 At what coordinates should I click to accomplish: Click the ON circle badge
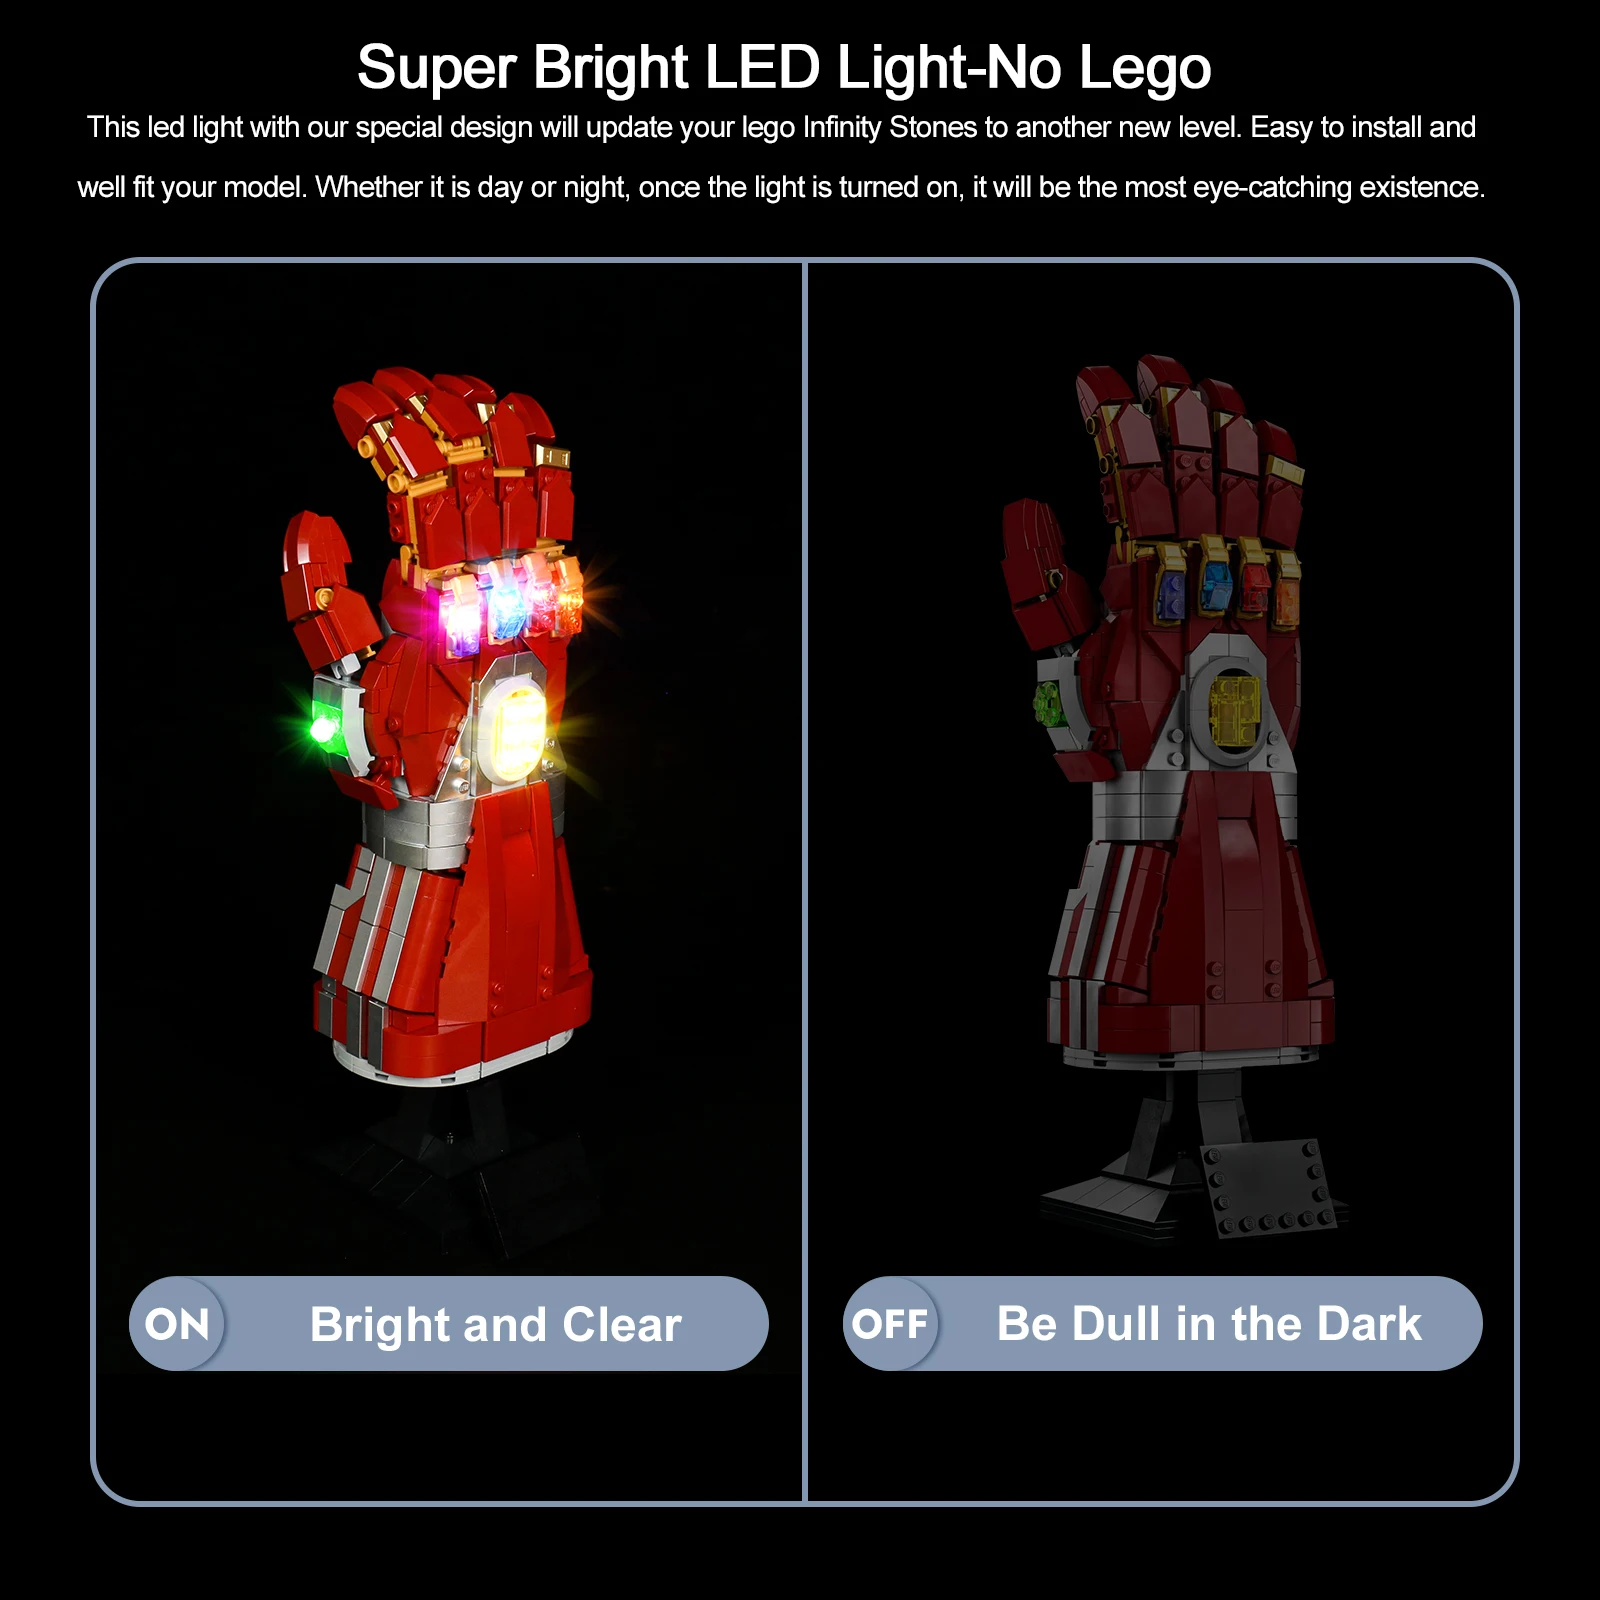[x=177, y=1324]
